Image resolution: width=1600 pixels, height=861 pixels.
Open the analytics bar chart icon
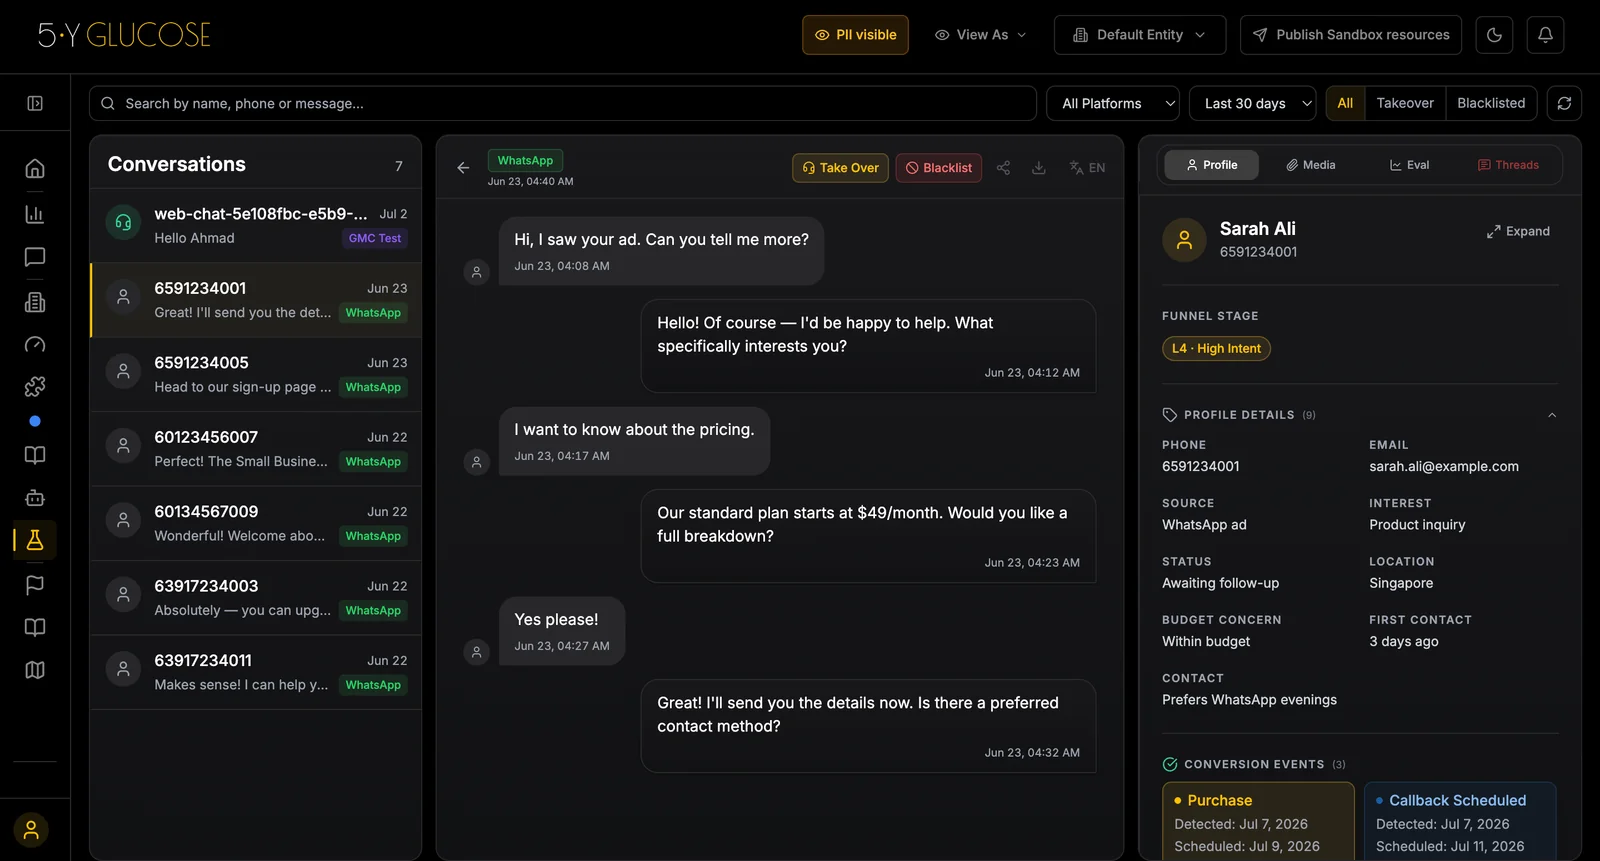(x=35, y=214)
